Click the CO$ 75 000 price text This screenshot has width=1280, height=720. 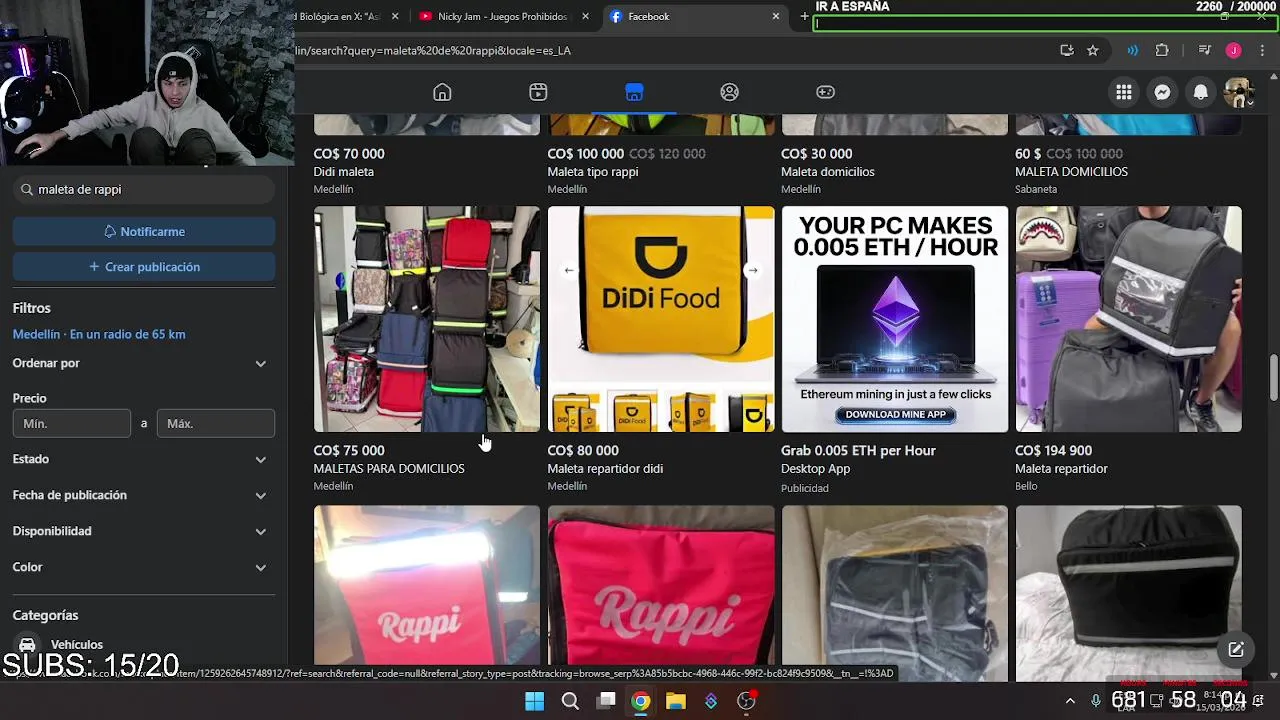click(x=349, y=451)
